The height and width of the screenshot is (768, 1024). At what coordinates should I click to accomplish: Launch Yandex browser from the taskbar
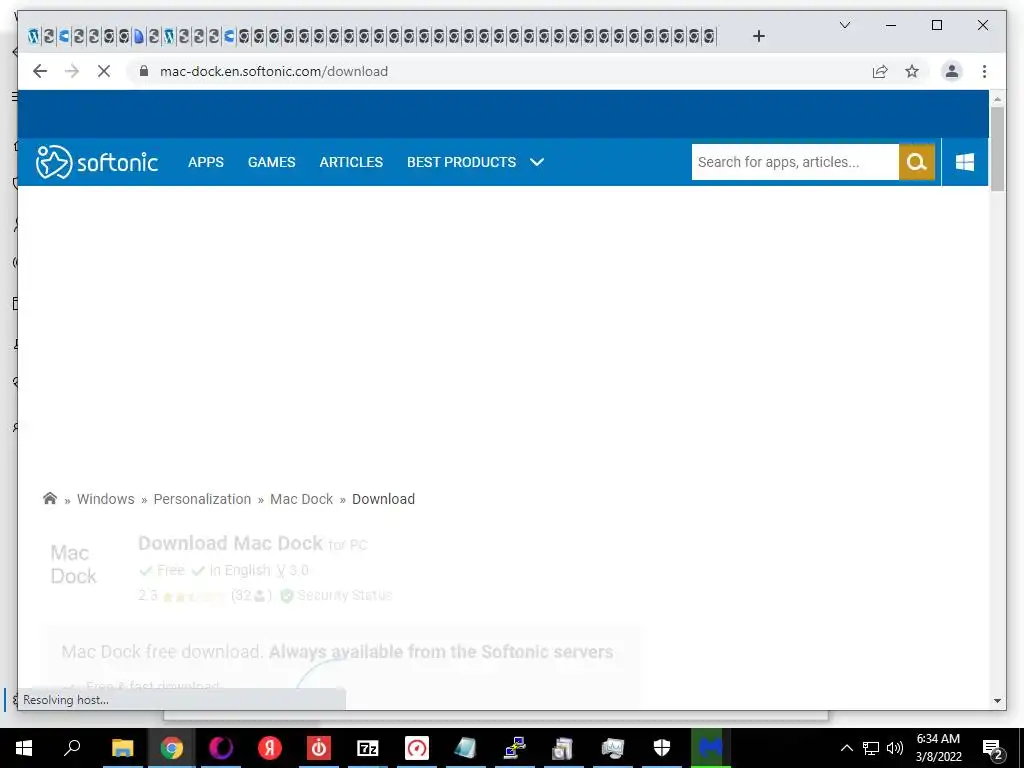[270, 748]
